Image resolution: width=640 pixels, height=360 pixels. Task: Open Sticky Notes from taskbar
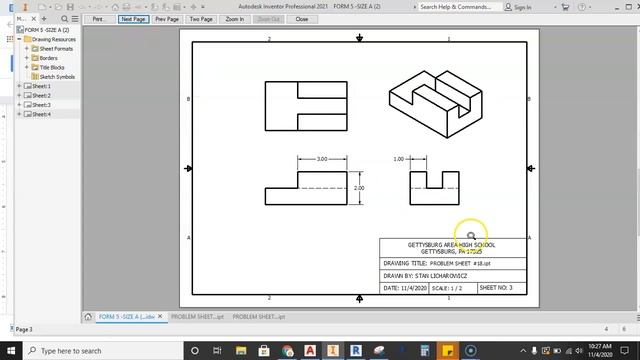pyautogui.click(x=447, y=351)
